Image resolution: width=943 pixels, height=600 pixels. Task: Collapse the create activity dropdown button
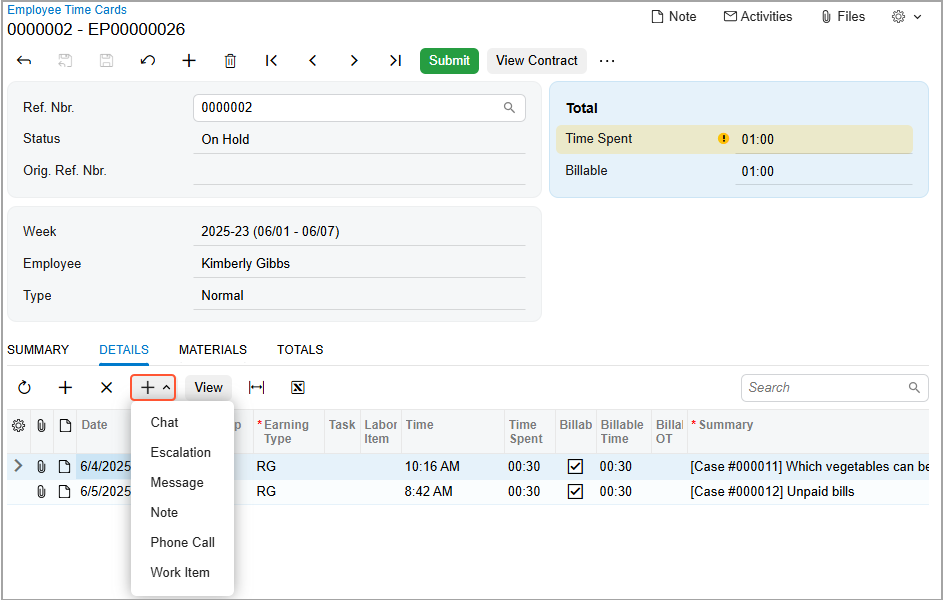point(154,388)
